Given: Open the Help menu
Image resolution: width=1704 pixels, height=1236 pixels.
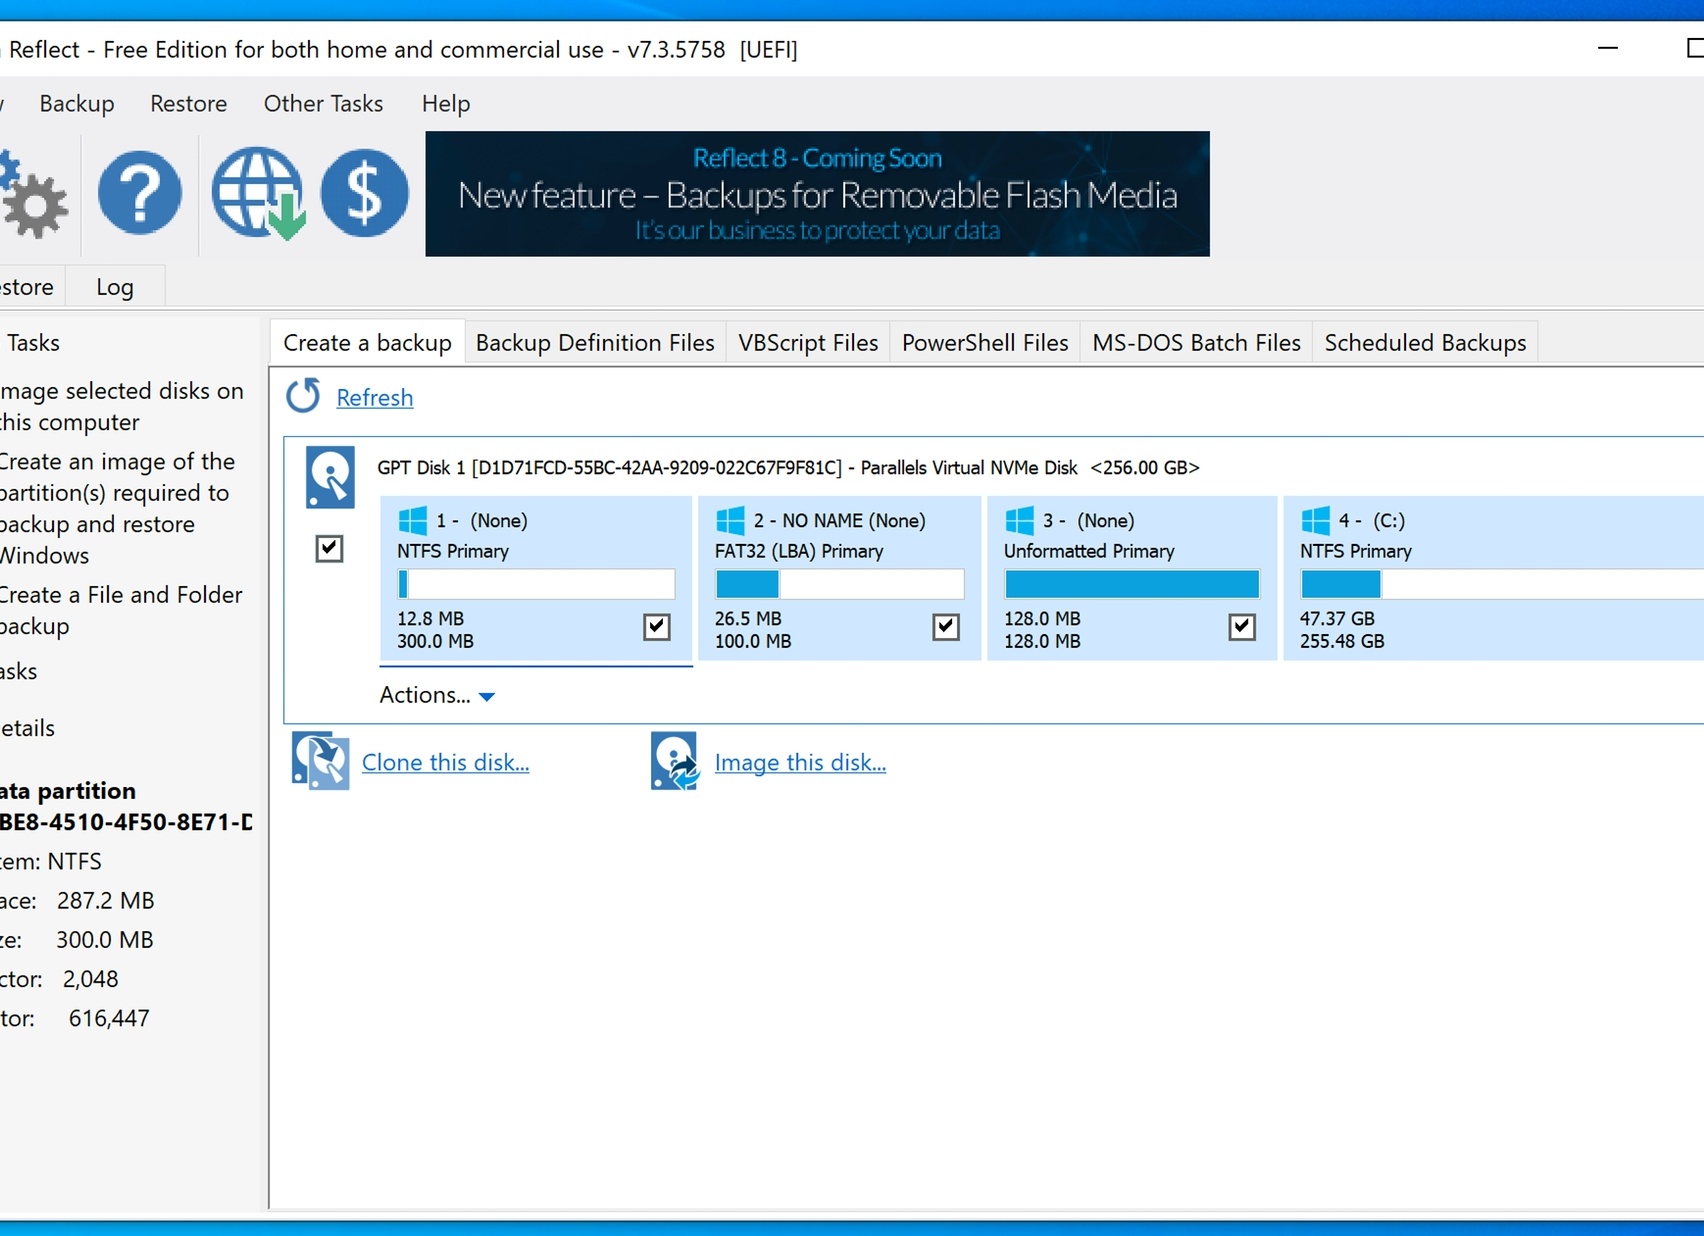Looking at the screenshot, I should [x=446, y=104].
